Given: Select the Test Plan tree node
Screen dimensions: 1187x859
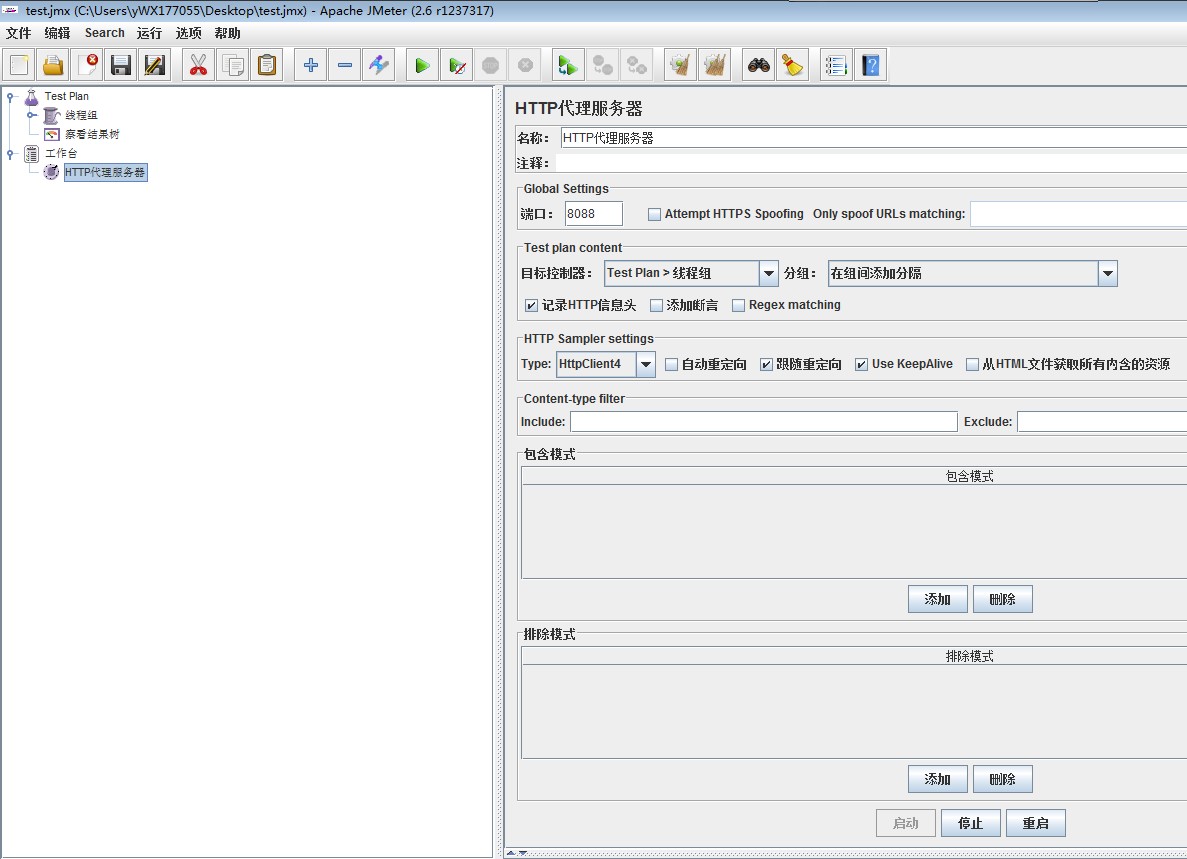Looking at the screenshot, I should pyautogui.click(x=66, y=96).
